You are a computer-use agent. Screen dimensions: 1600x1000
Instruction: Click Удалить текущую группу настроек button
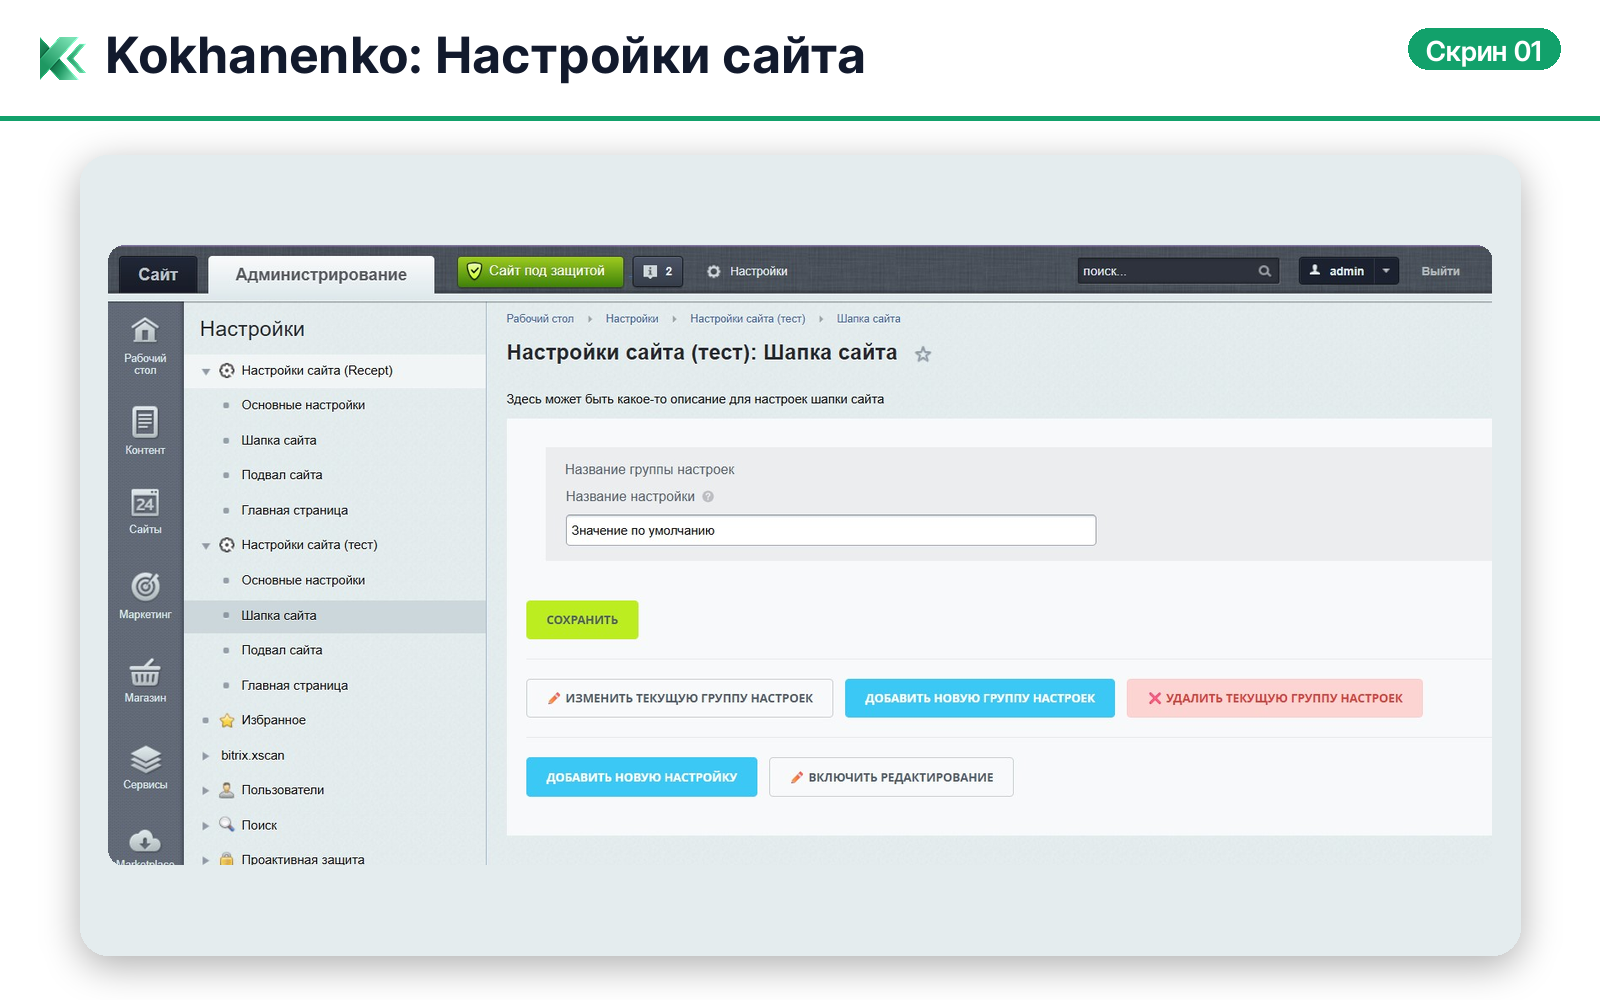point(1274,698)
